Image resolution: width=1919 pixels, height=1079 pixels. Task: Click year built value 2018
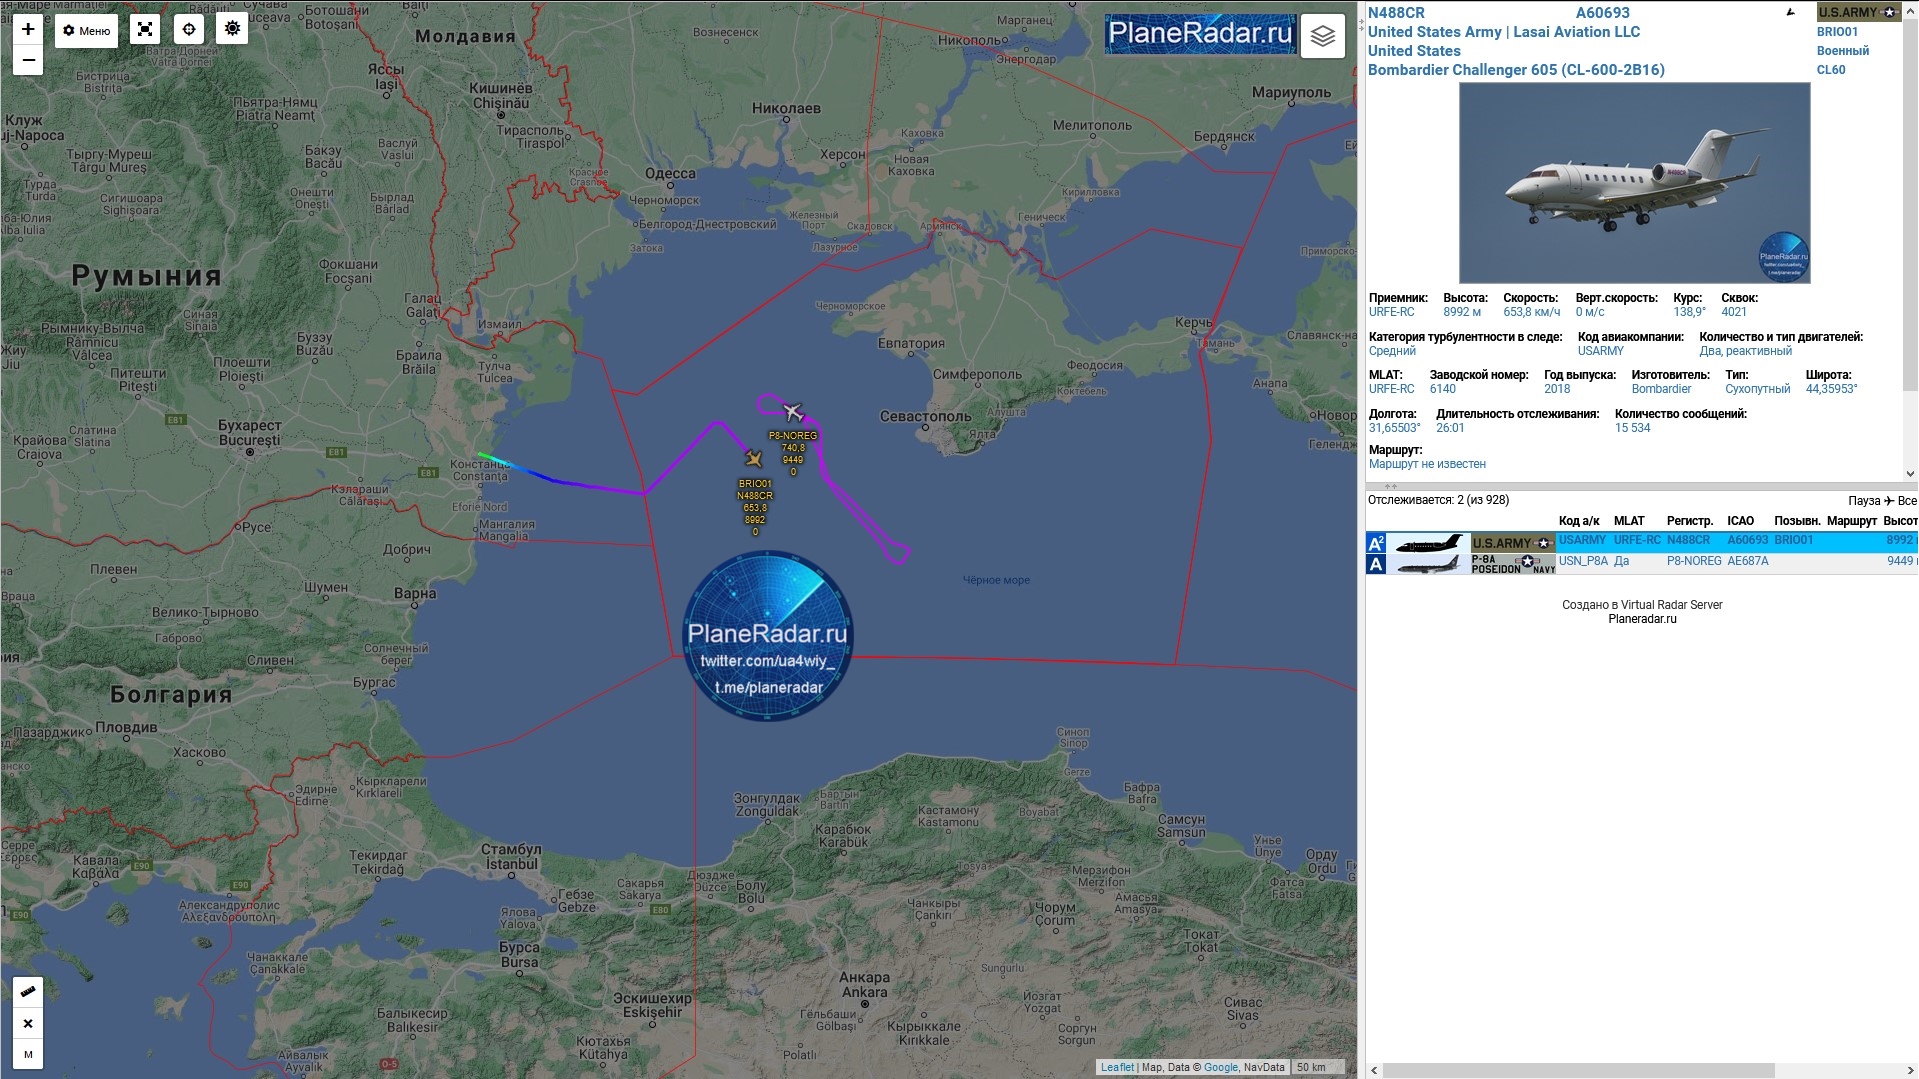click(1557, 389)
